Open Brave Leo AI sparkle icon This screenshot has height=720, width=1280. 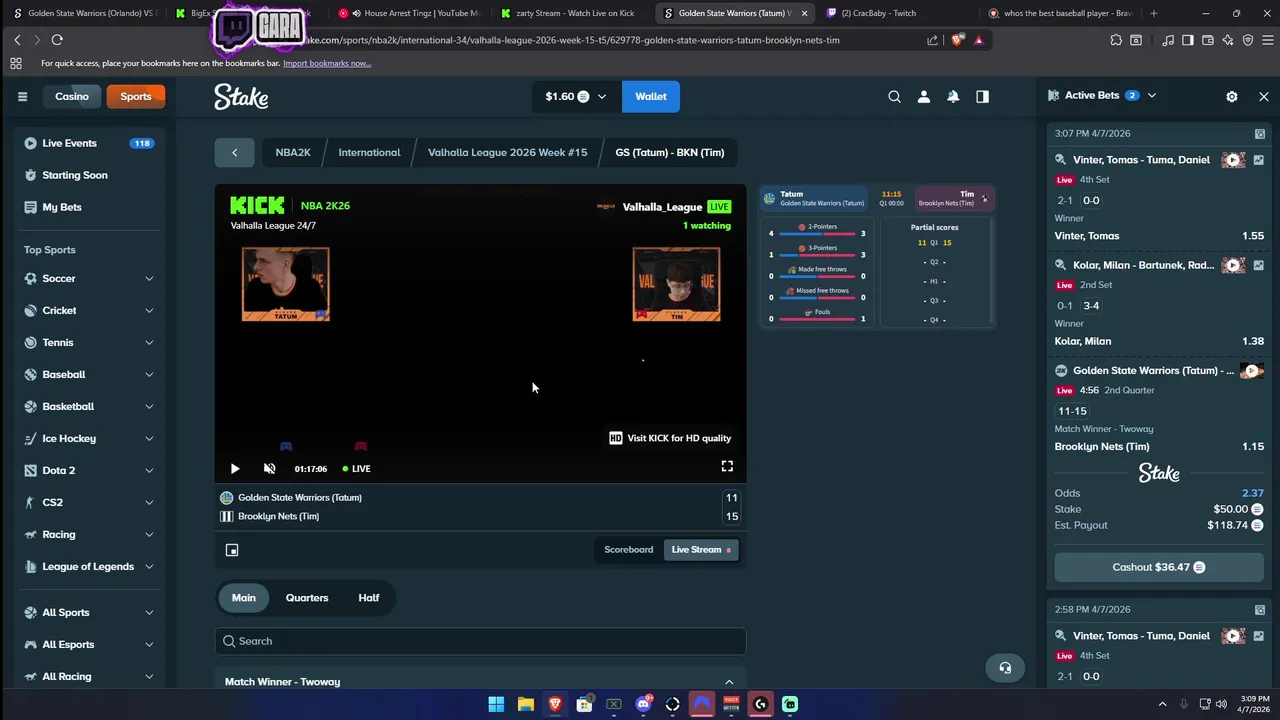(1228, 40)
